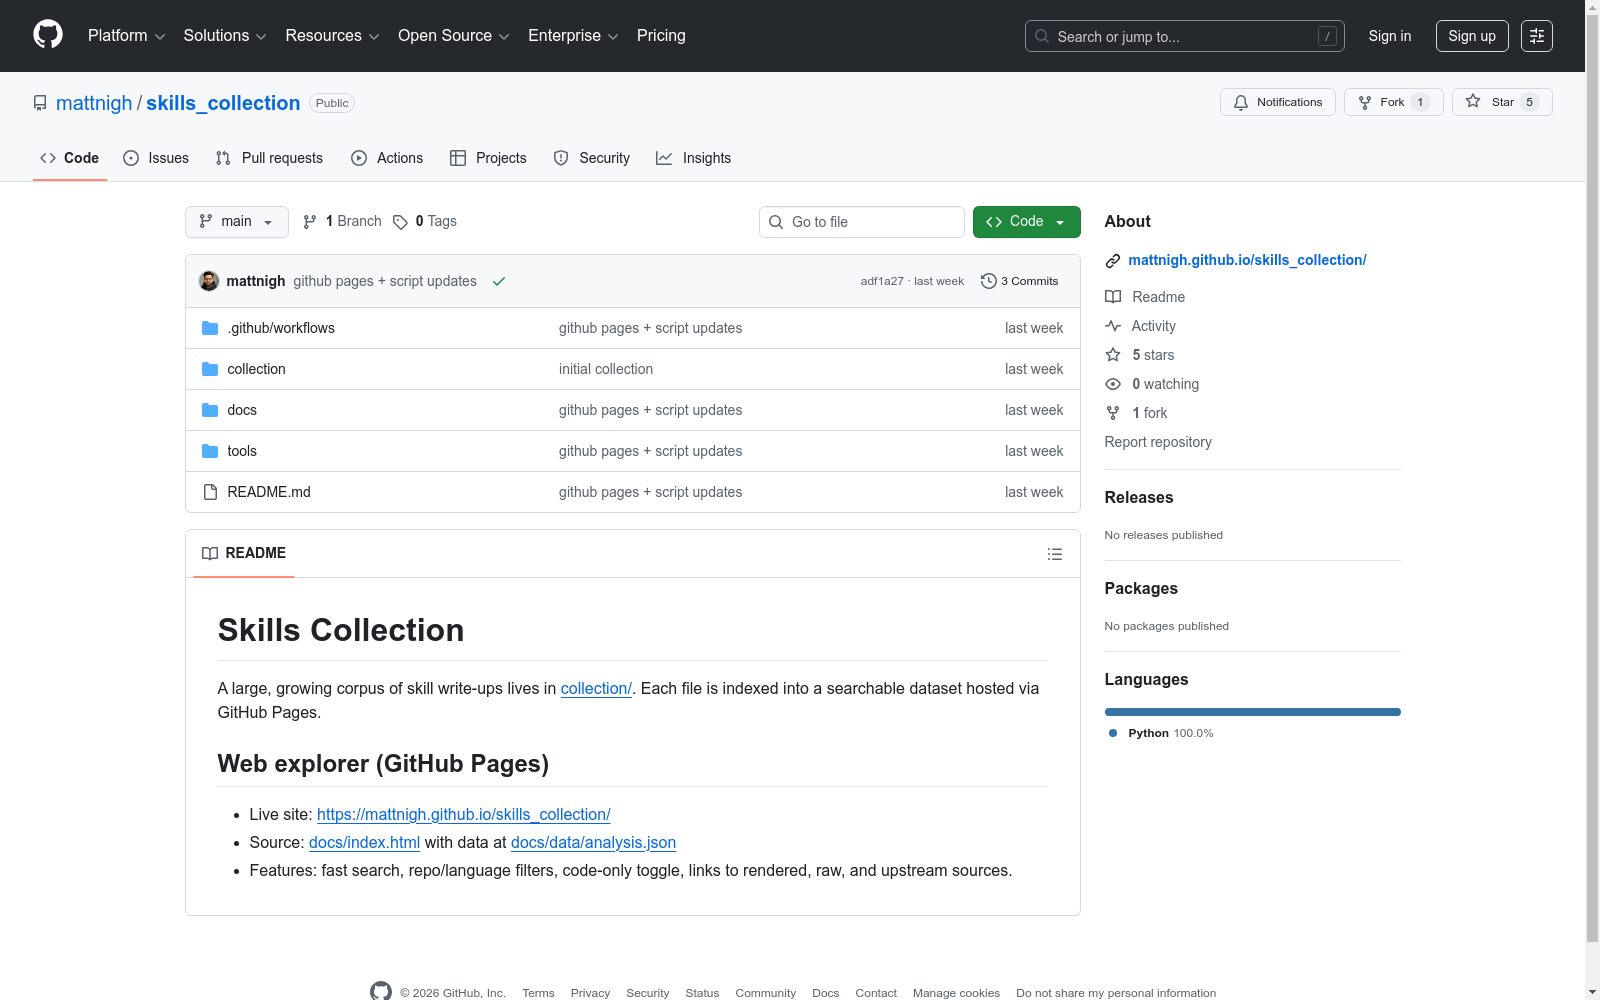This screenshot has width=1600, height=1000.
Task: Expand the Open Source menu
Action: [x=454, y=36]
